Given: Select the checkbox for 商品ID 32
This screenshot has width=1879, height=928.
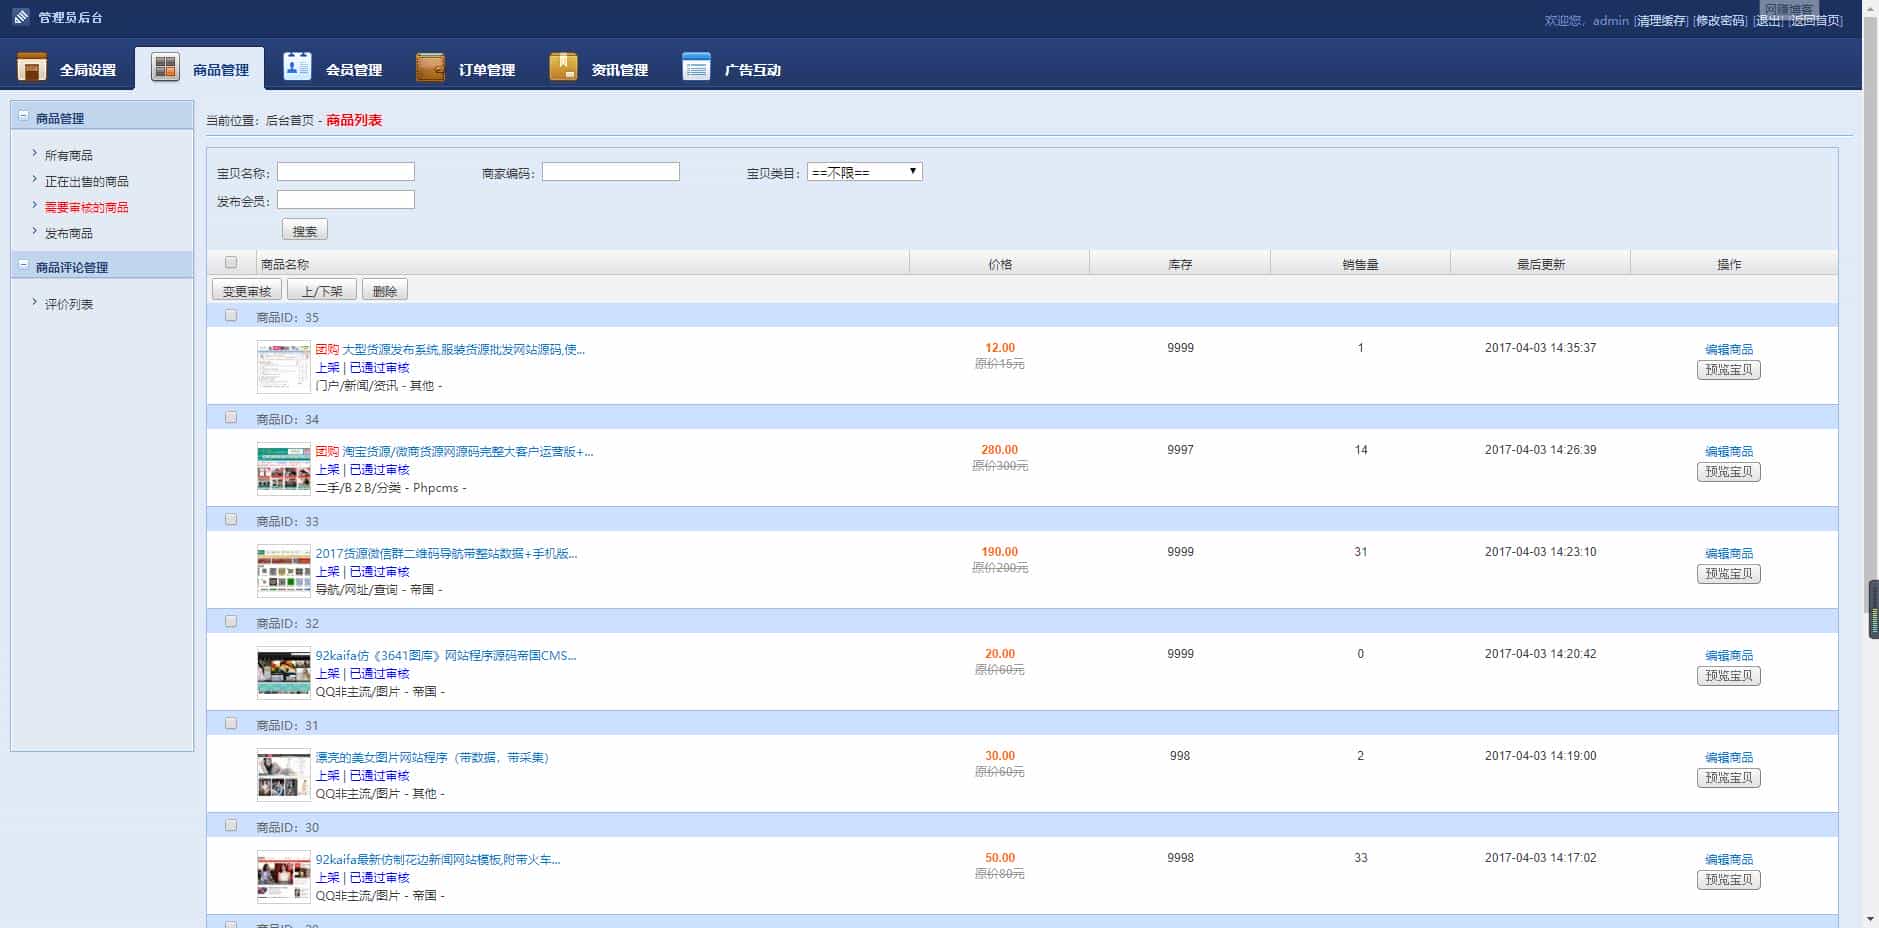Looking at the screenshot, I should click(x=231, y=622).
